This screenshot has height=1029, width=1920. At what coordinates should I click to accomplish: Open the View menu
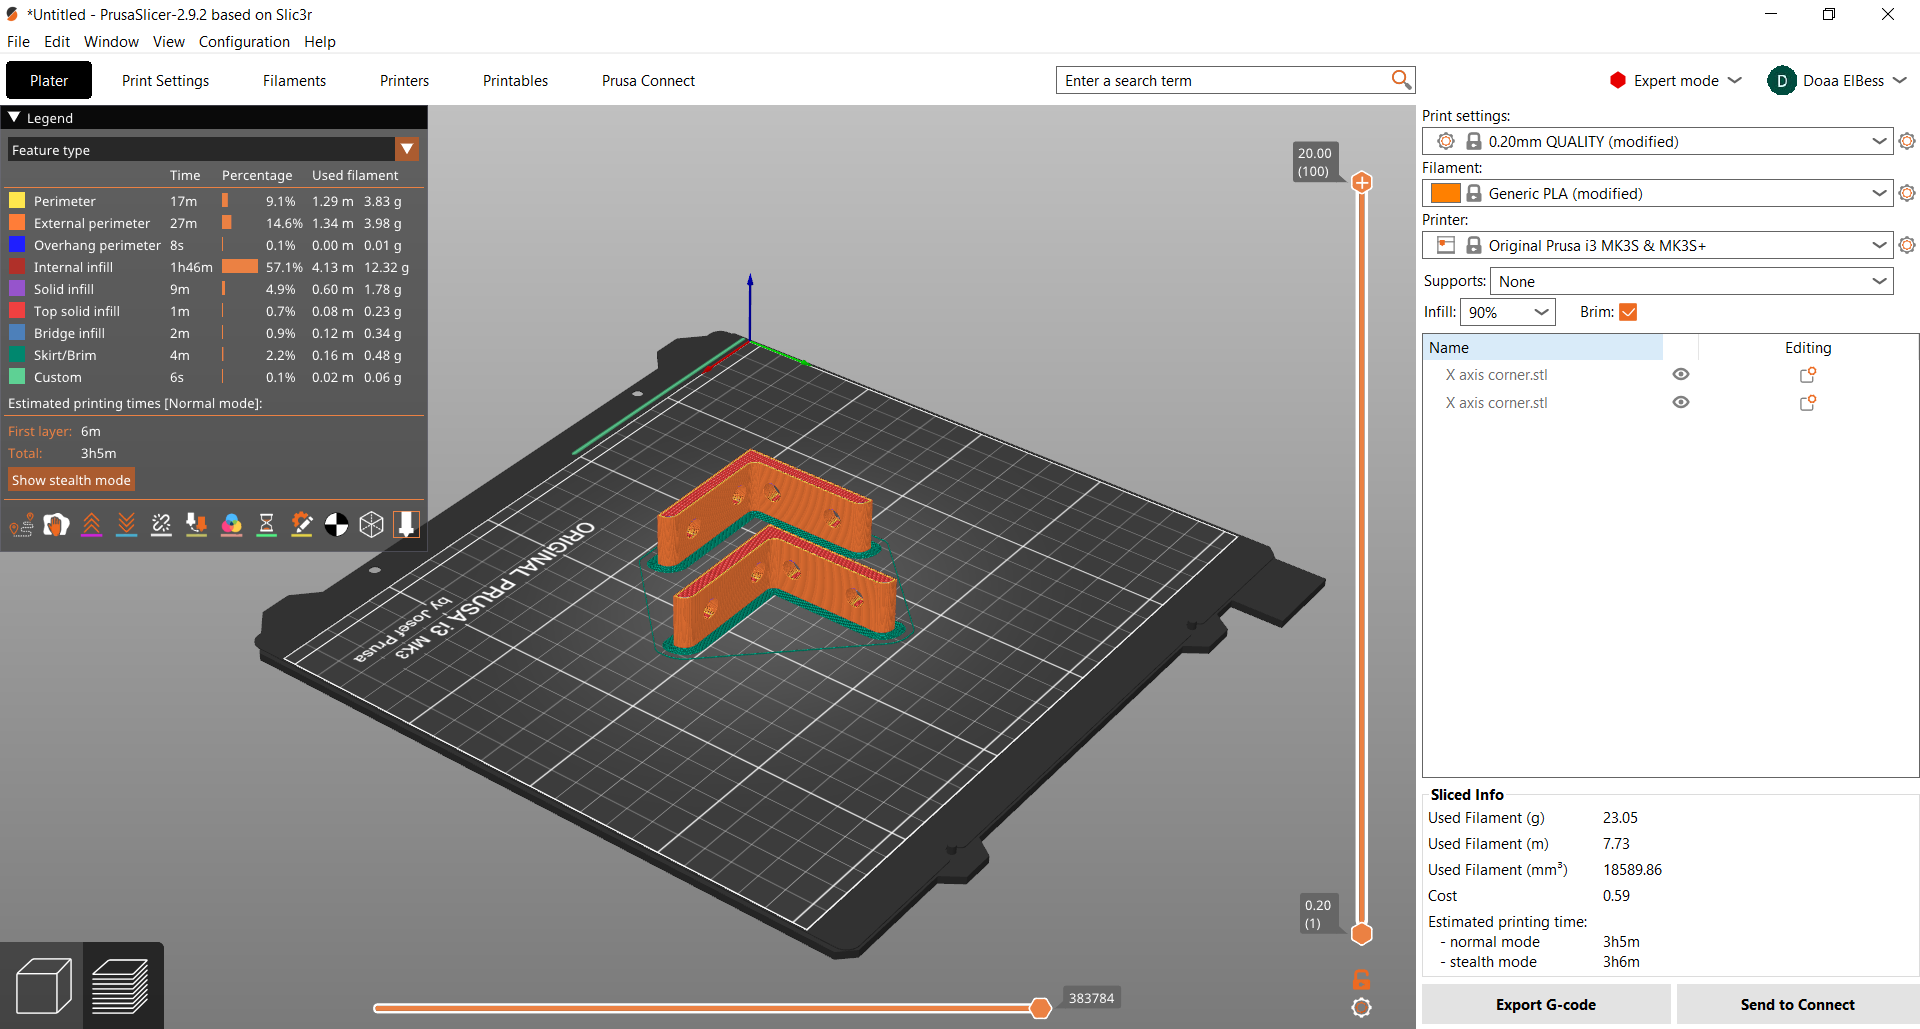coord(168,42)
